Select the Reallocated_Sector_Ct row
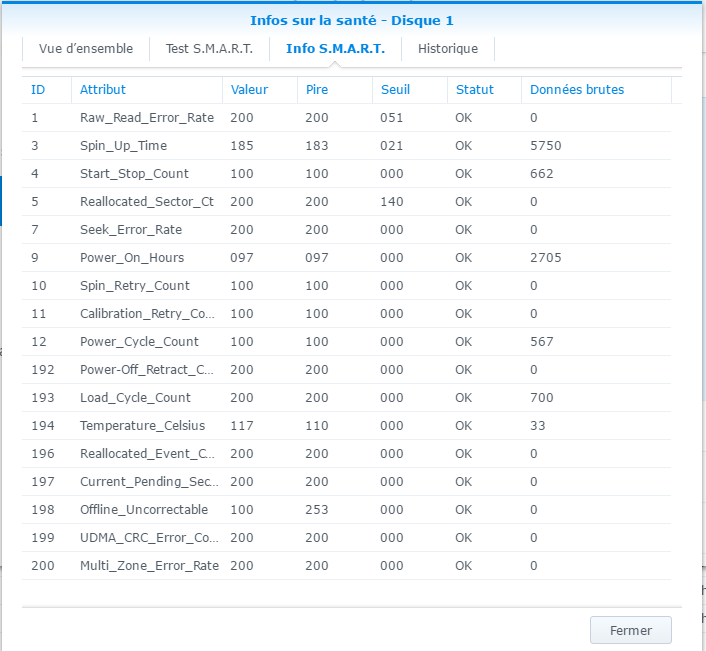Screen dimensions: 706x651 point(346,202)
